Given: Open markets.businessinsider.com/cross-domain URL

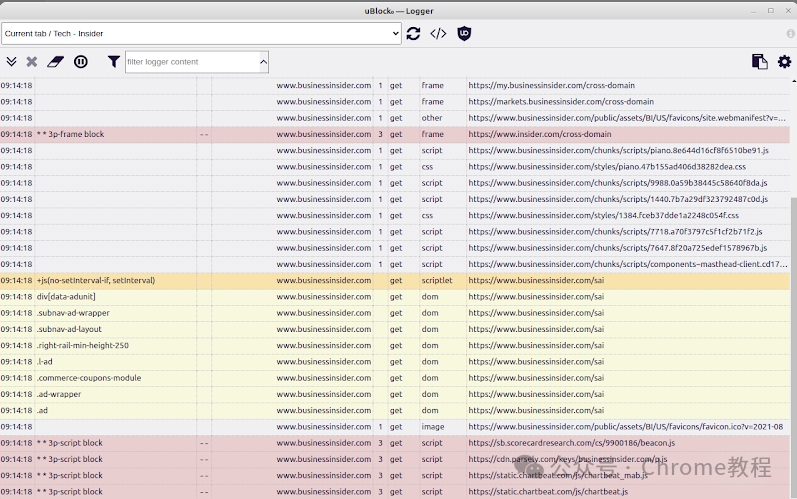Looking at the screenshot, I should 561,102.
